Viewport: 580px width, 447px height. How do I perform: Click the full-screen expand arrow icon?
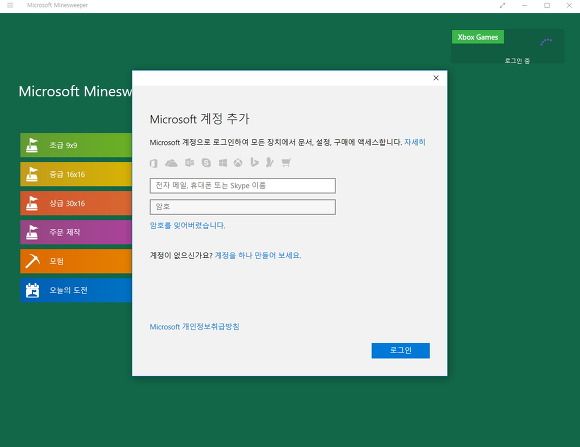[x=502, y=5]
